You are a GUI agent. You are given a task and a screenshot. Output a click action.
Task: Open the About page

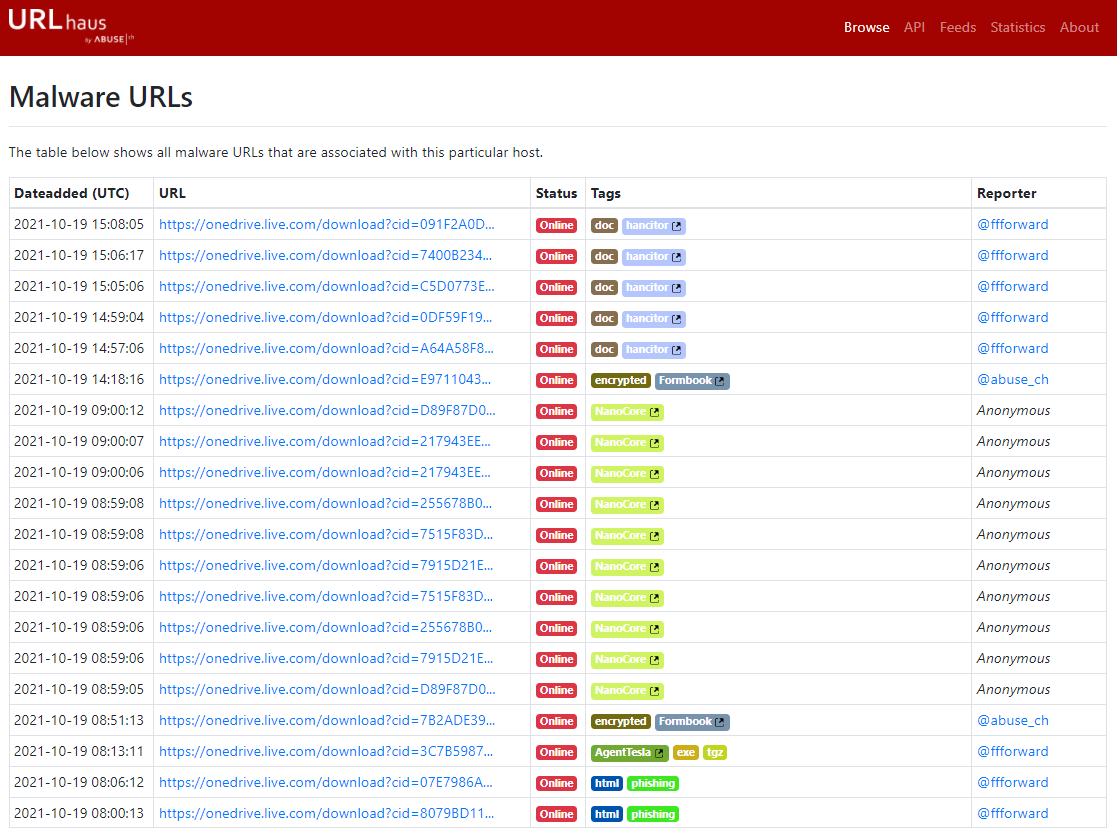[1079, 28]
